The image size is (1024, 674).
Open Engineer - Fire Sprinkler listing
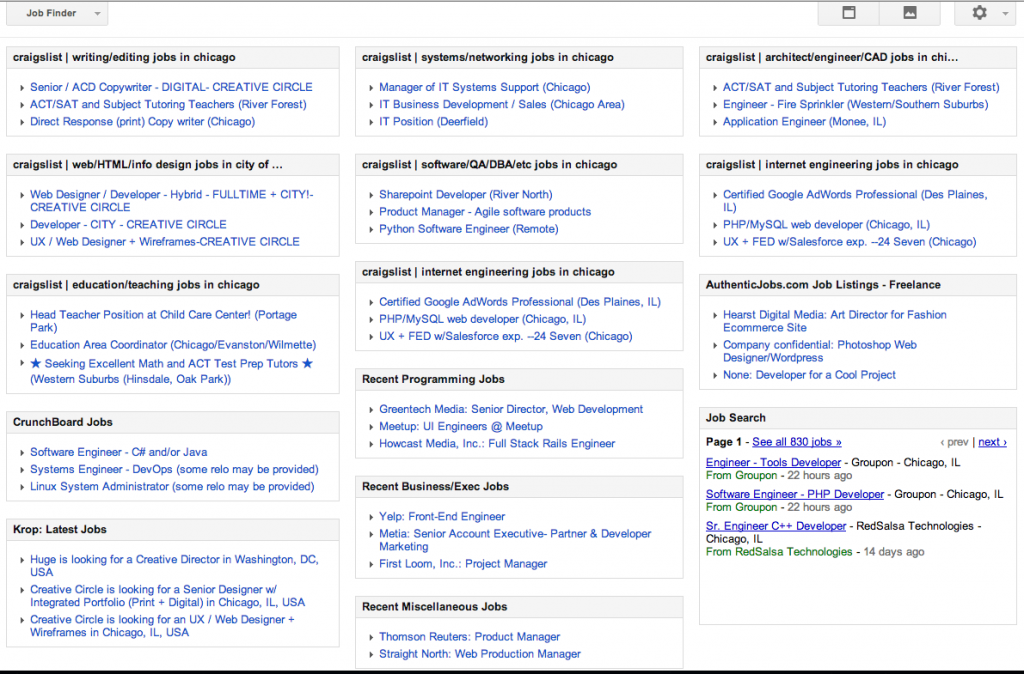coord(856,104)
